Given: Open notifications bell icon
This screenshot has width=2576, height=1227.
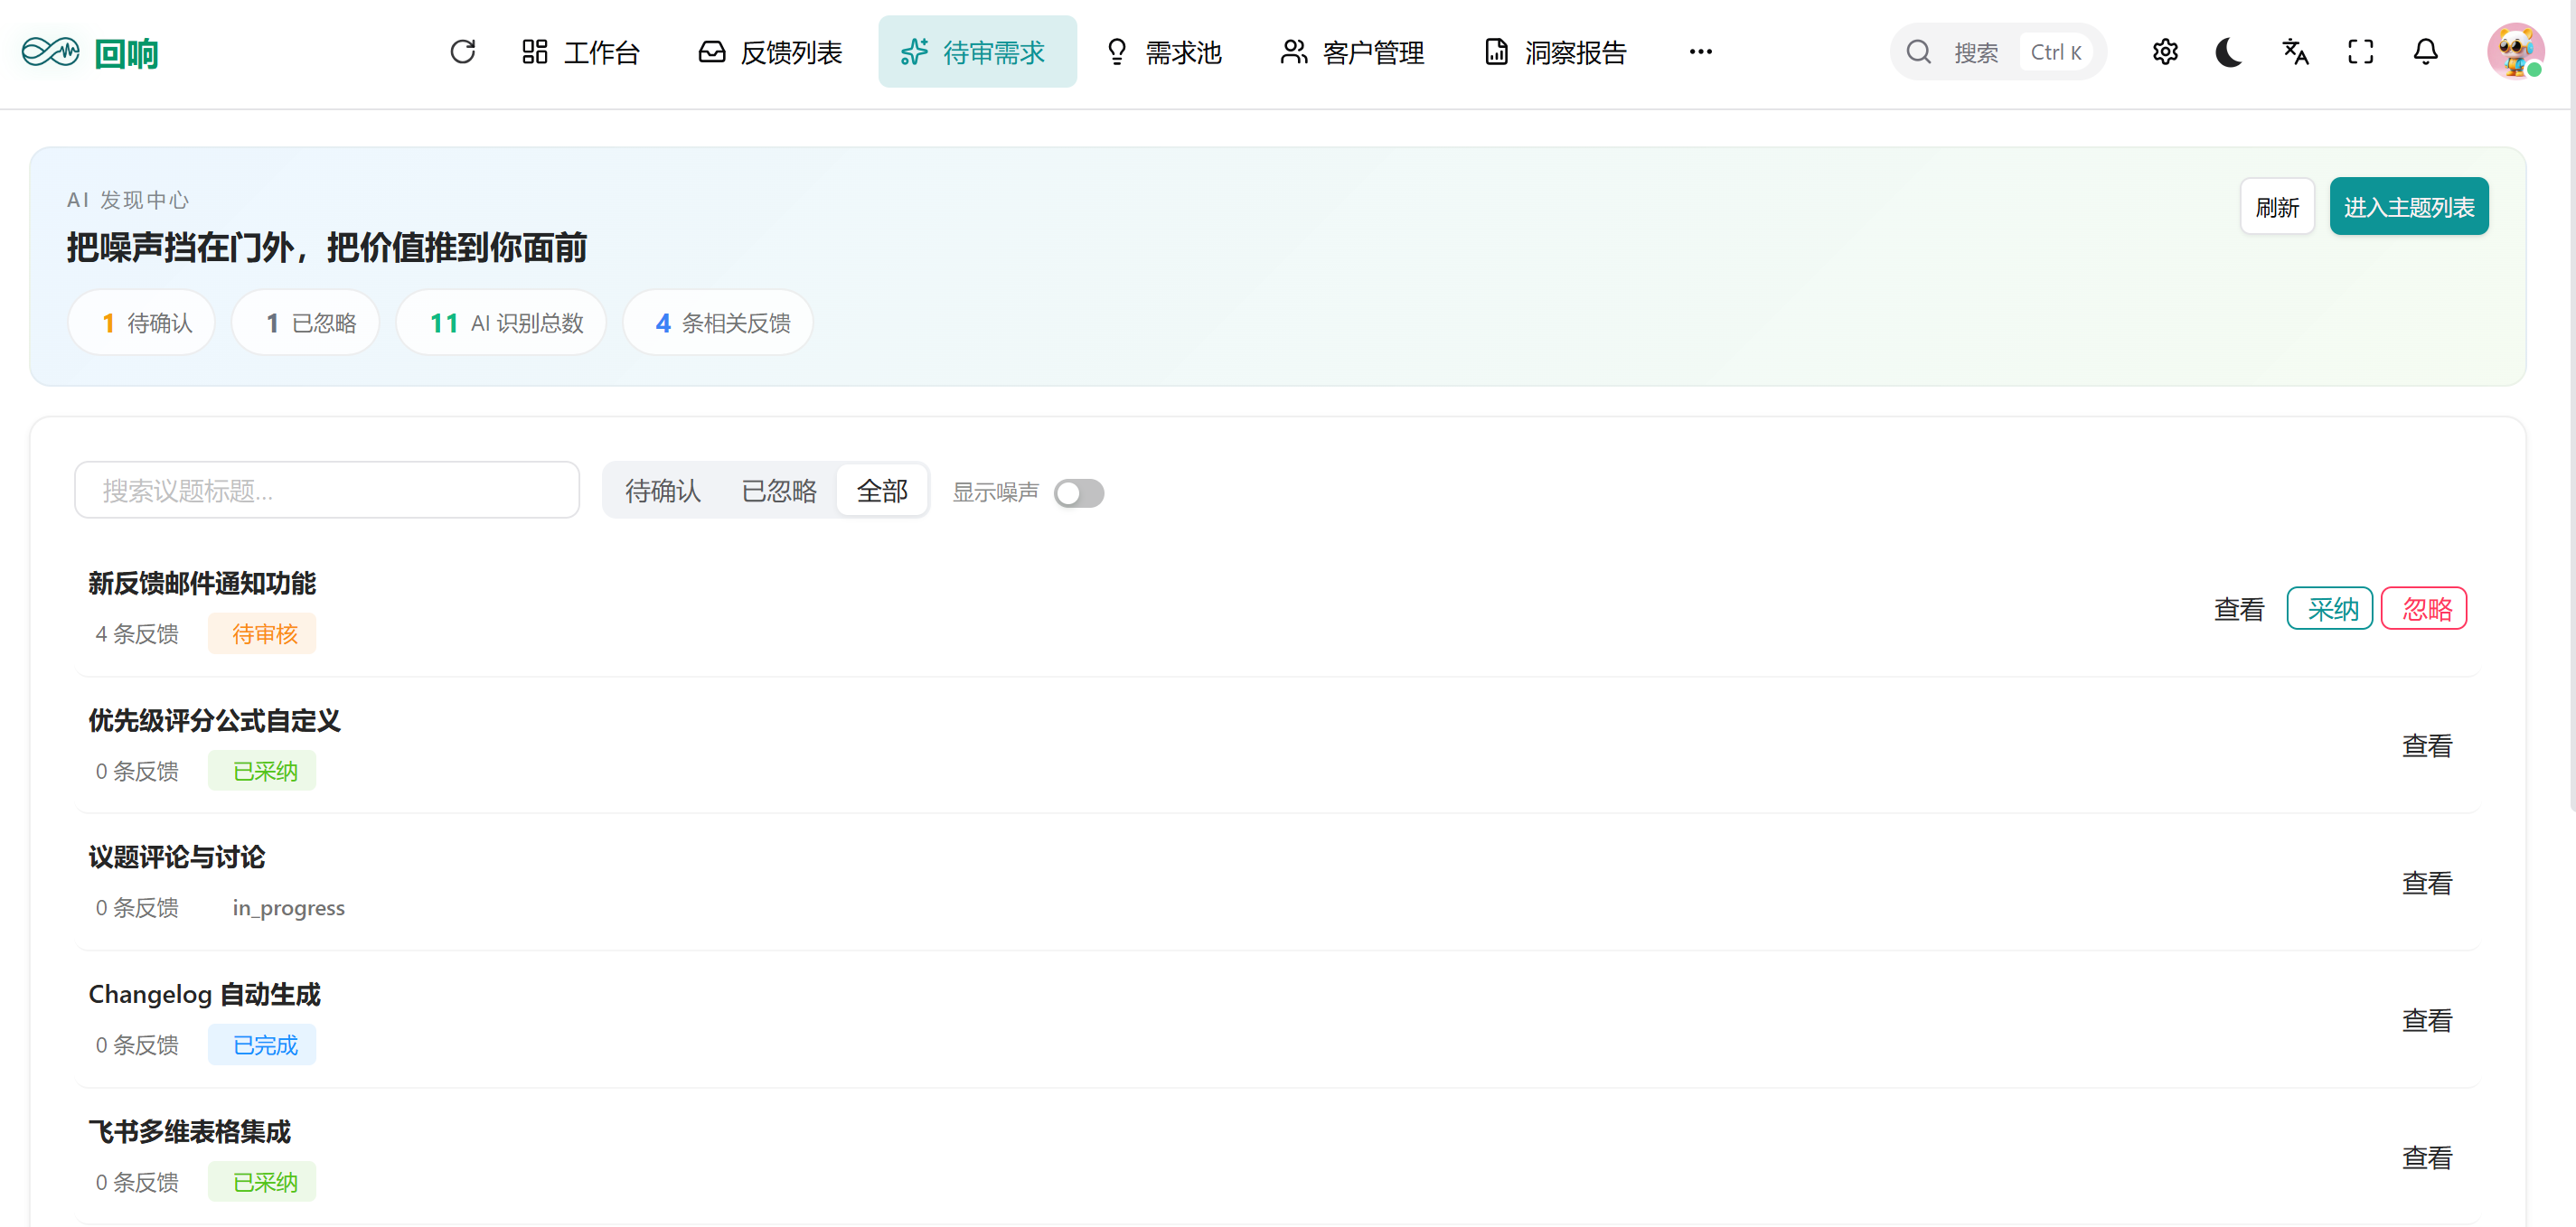Looking at the screenshot, I should [x=2425, y=52].
